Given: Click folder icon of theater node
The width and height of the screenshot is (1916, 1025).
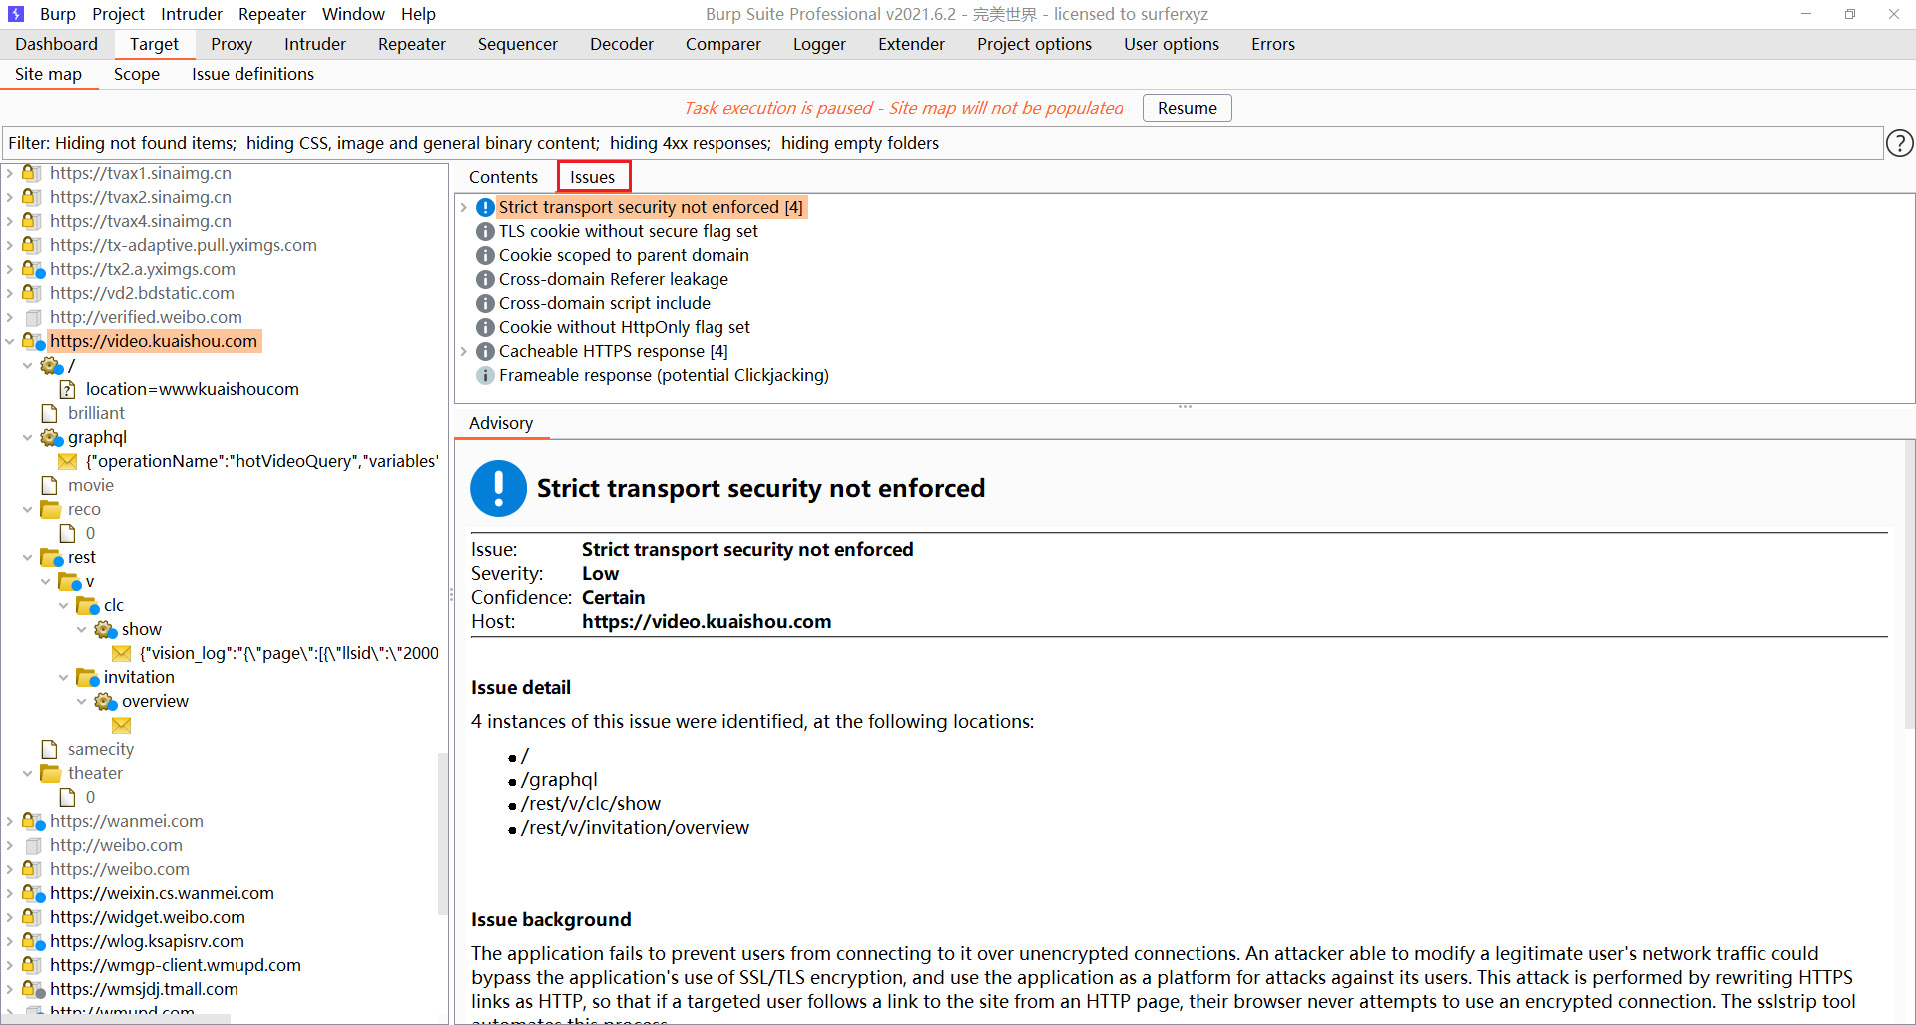Looking at the screenshot, I should point(50,773).
